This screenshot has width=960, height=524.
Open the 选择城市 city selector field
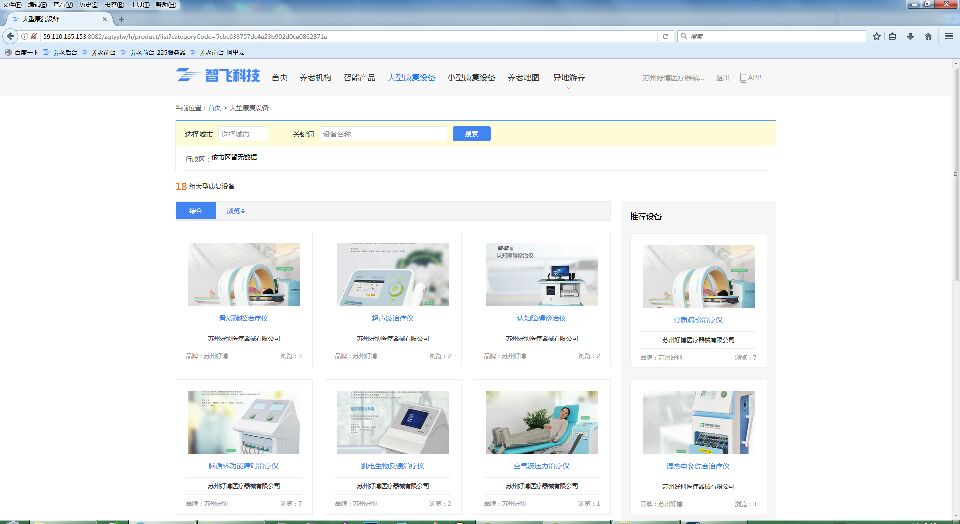click(x=244, y=133)
